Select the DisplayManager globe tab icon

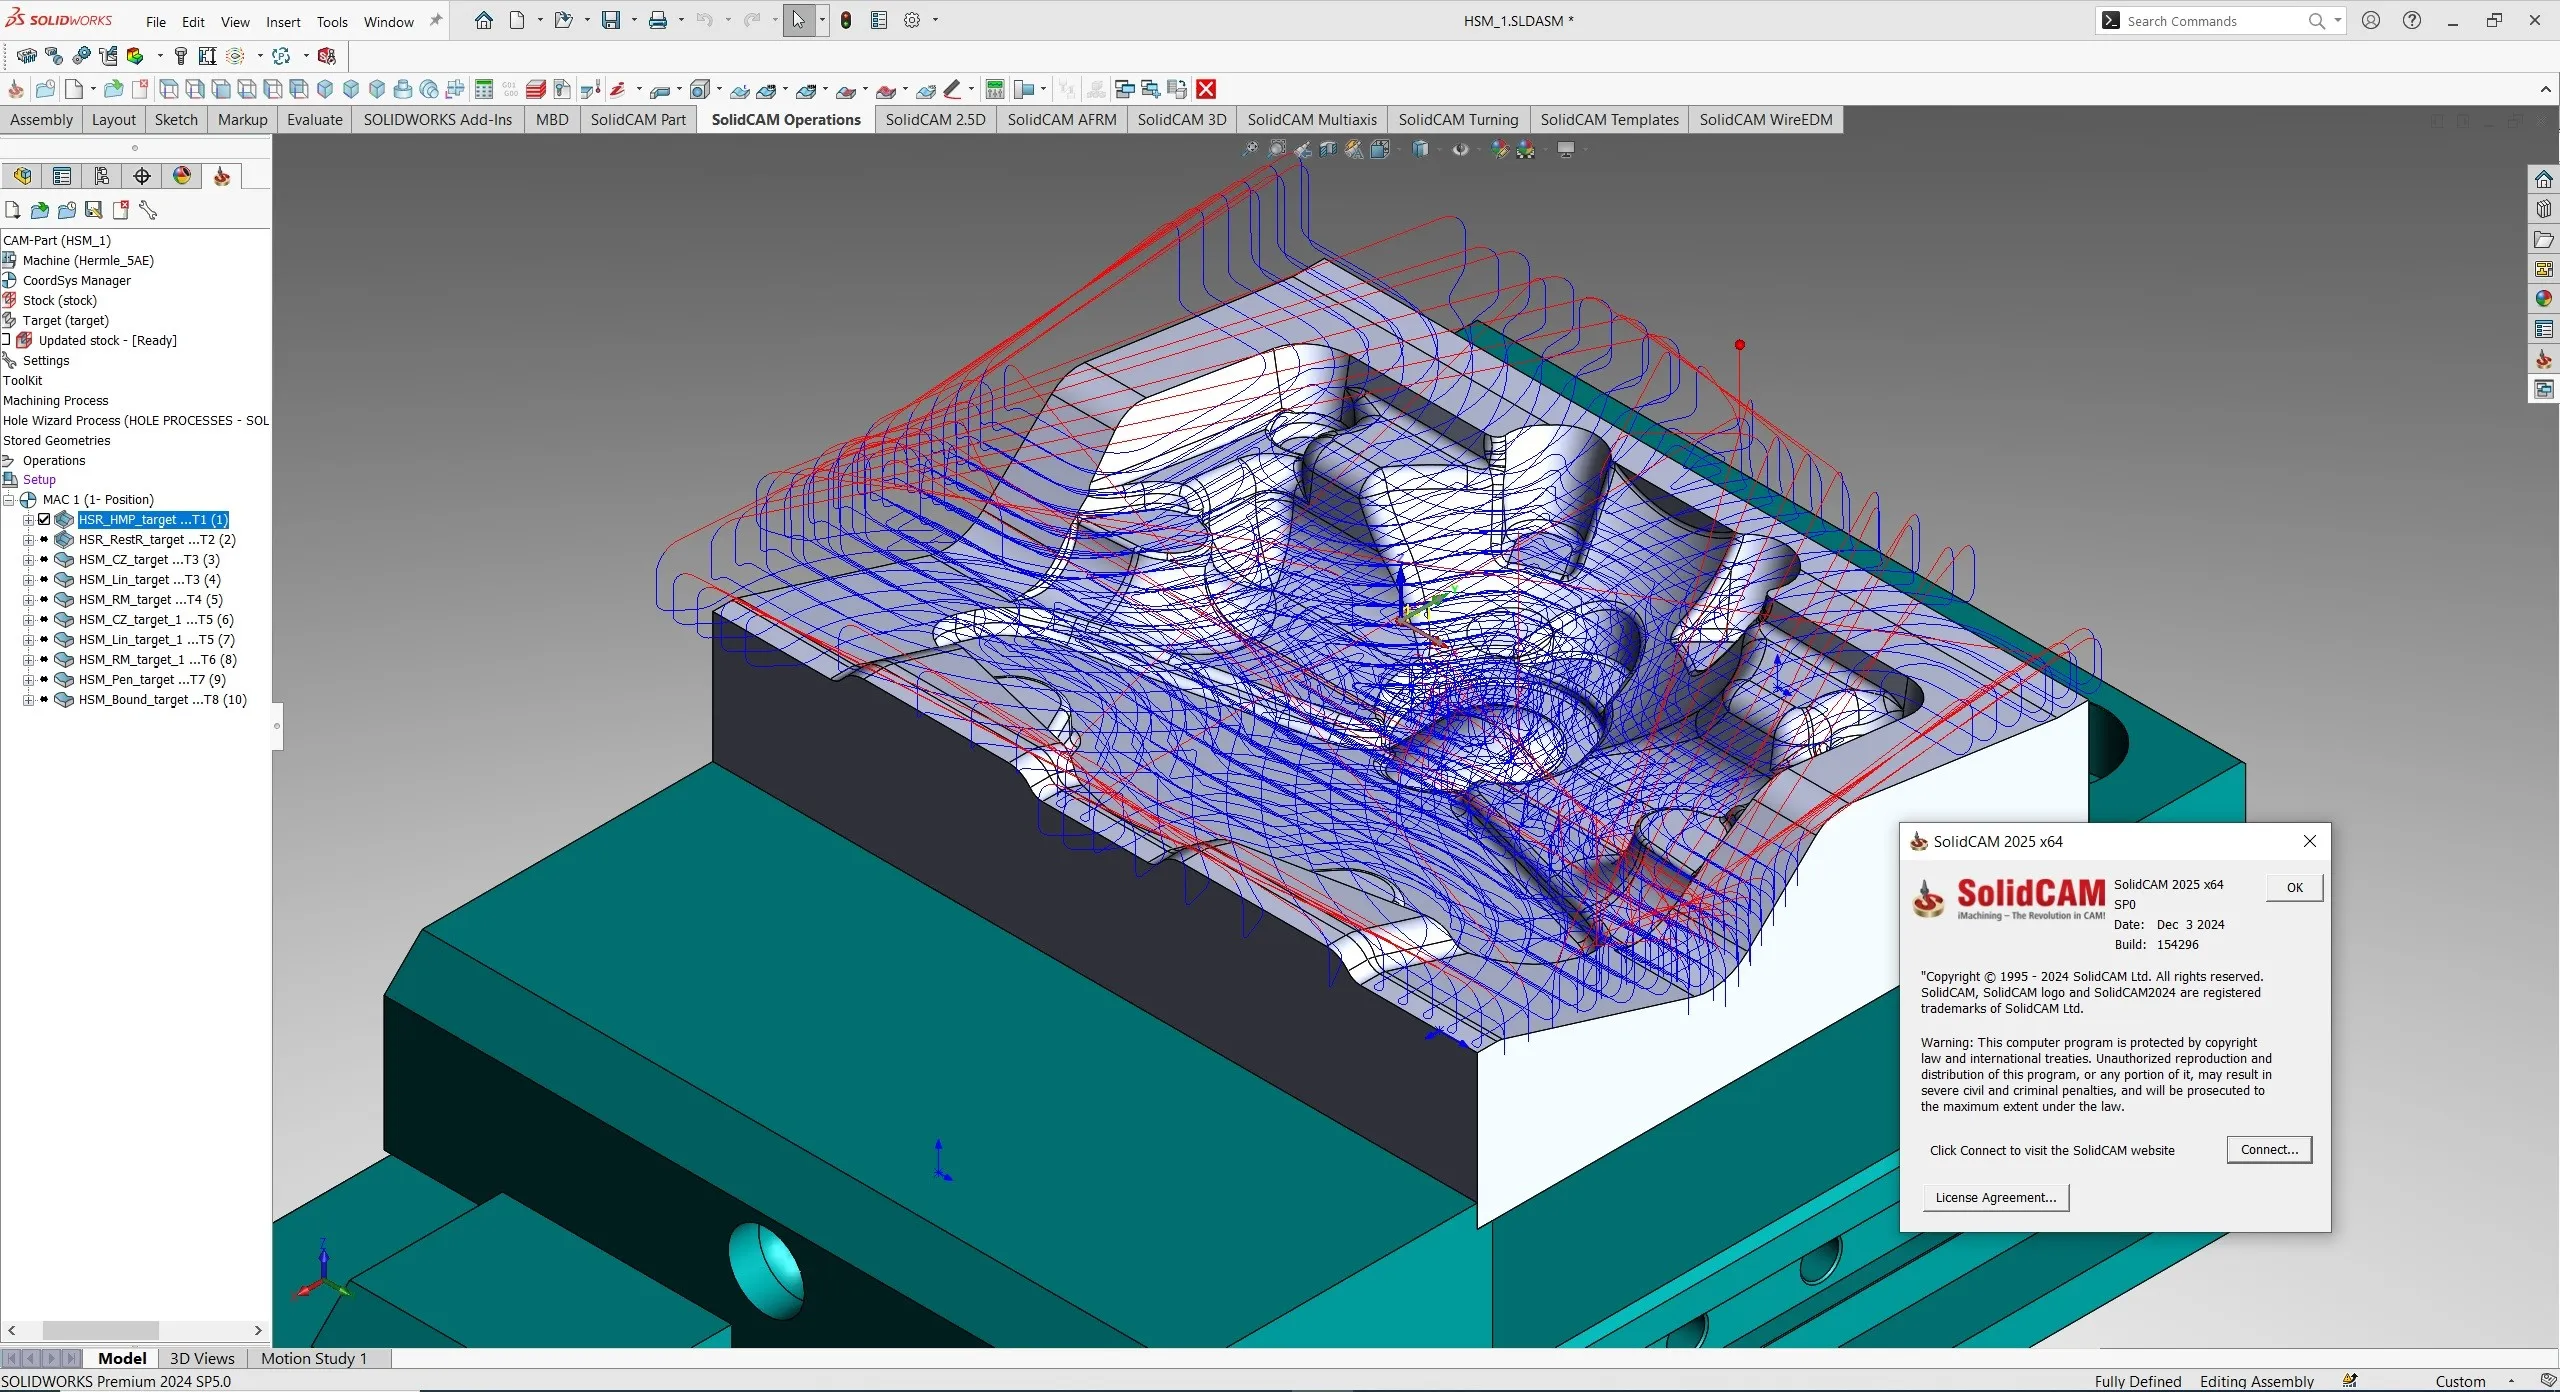181,176
